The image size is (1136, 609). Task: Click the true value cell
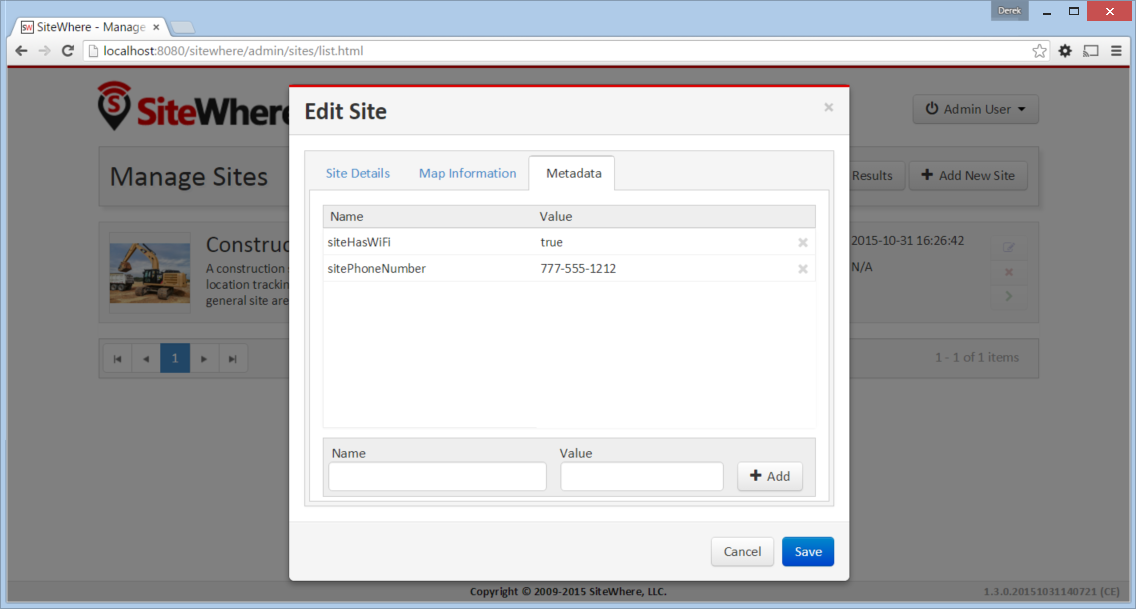click(551, 242)
